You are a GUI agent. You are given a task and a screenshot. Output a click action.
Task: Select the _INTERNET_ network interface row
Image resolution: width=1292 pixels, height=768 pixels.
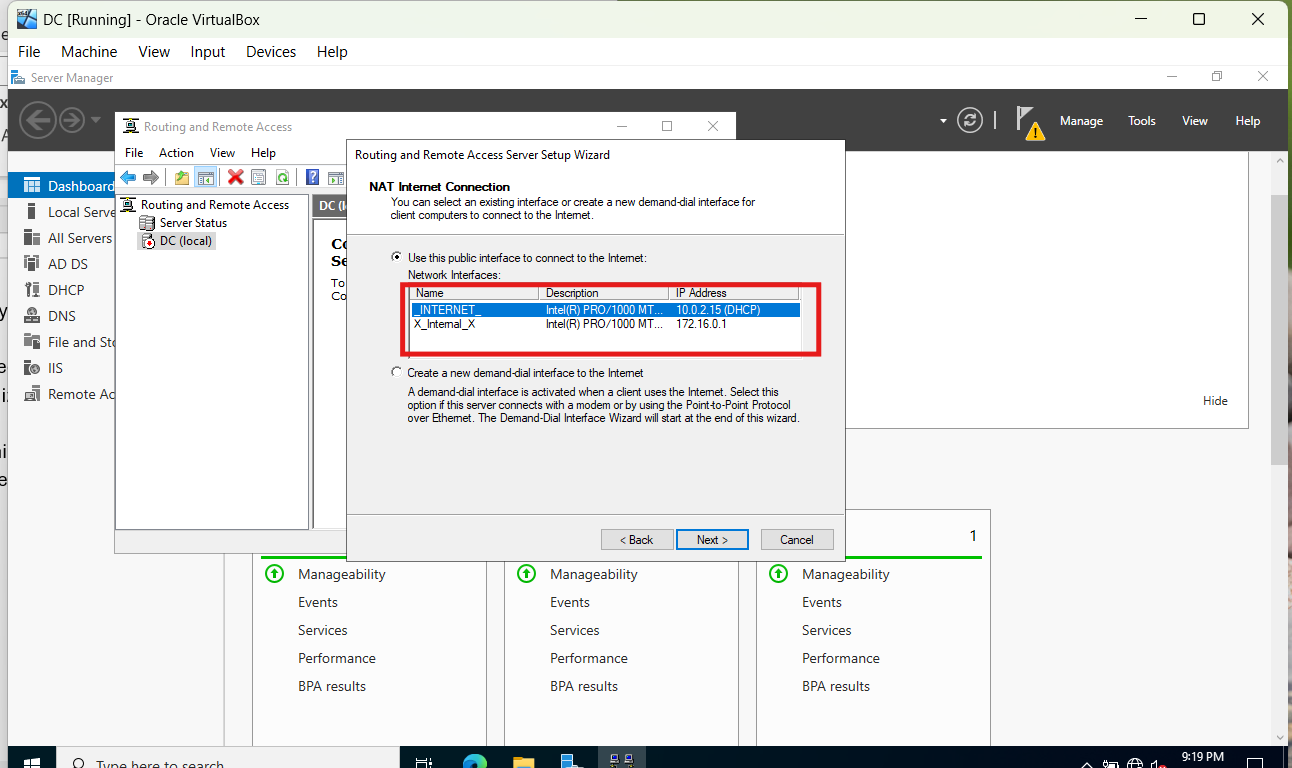(x=605, y=310)
